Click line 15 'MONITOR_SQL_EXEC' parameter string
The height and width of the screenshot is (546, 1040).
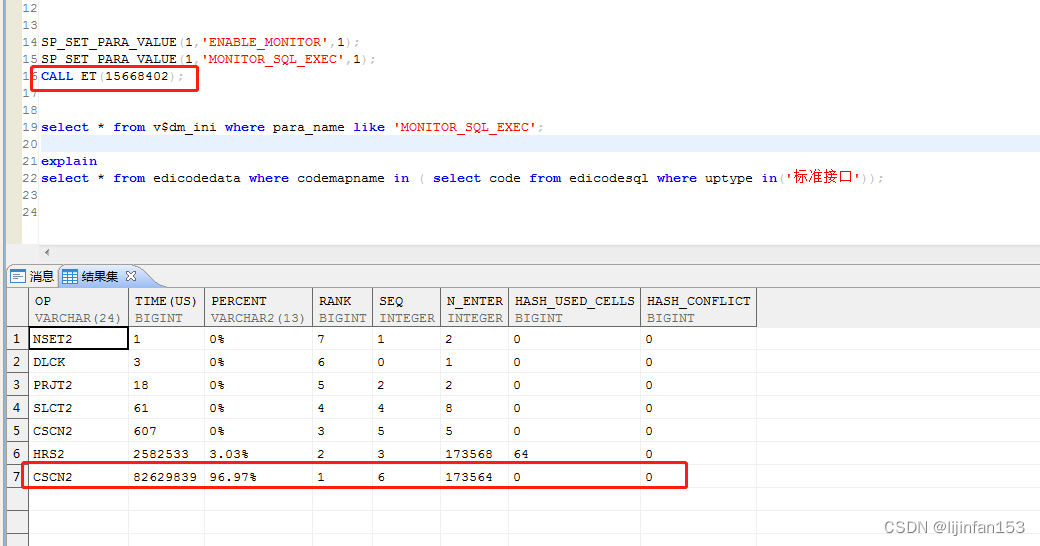pyautogui.click(x=273, y=60)
